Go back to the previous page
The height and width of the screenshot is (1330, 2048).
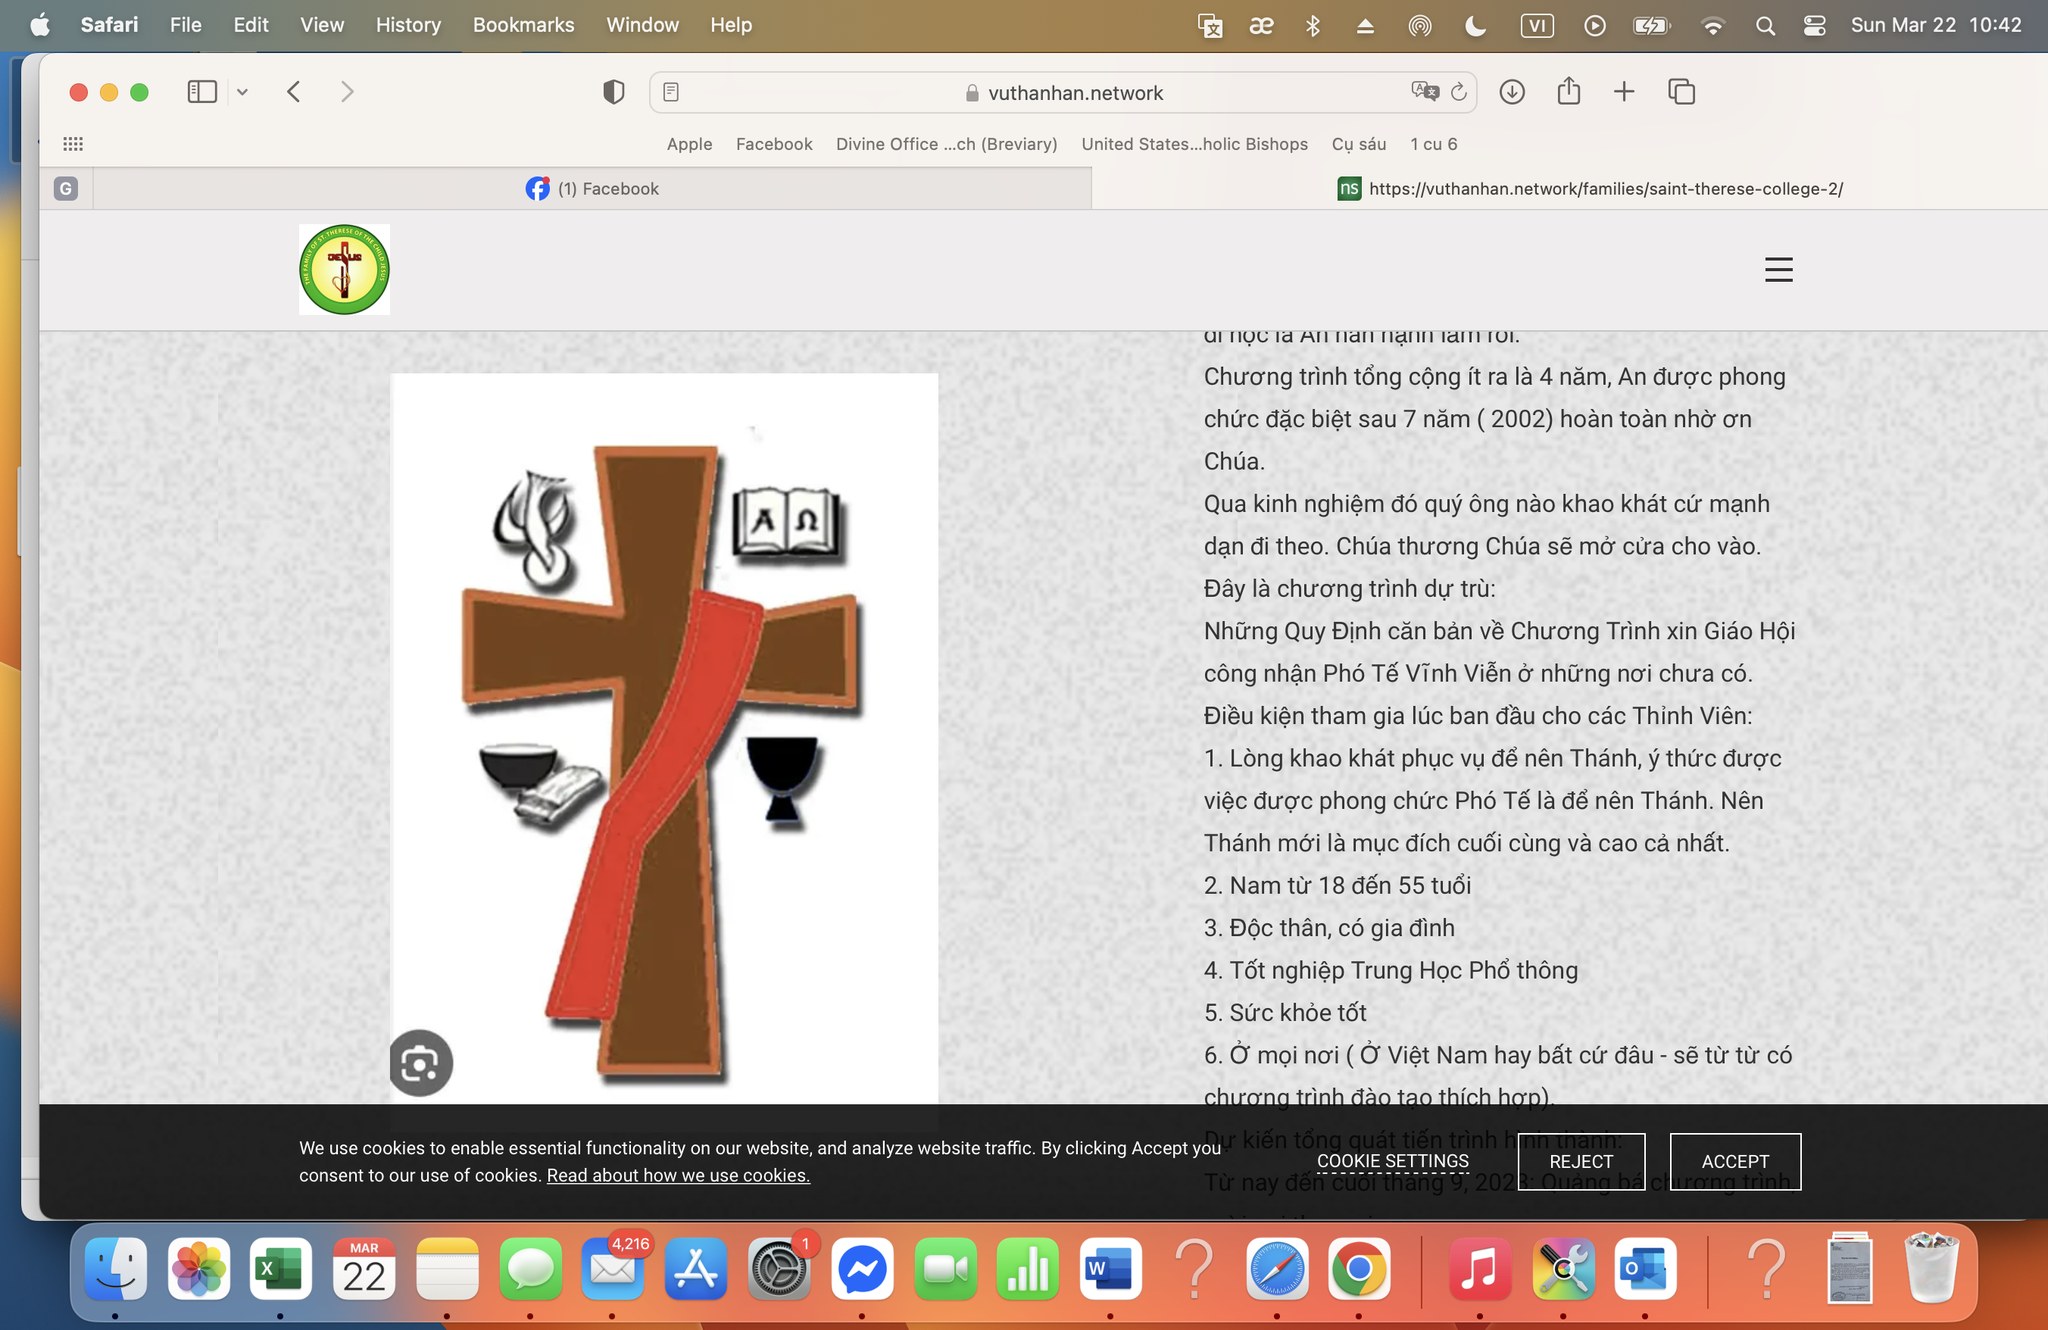point(293,92)
